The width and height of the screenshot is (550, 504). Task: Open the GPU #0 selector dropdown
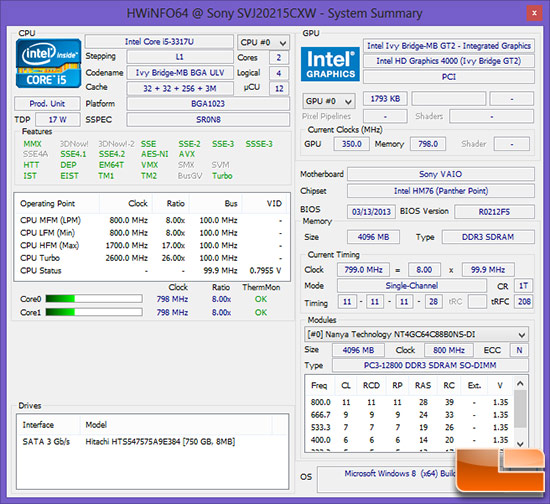point(329,101)
